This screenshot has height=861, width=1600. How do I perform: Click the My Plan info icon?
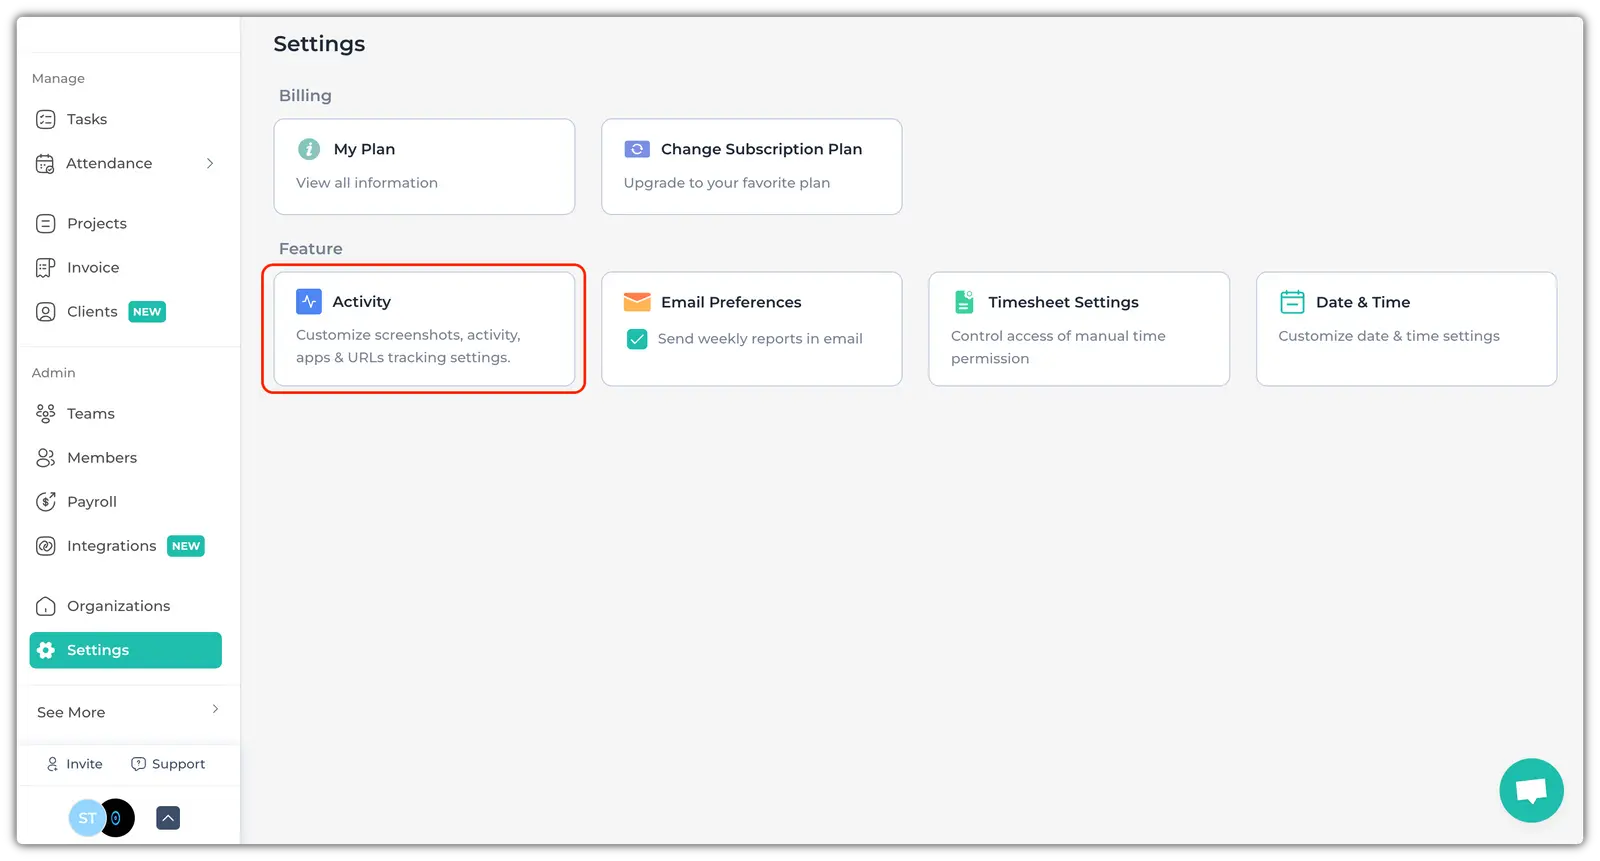[309, 149]
